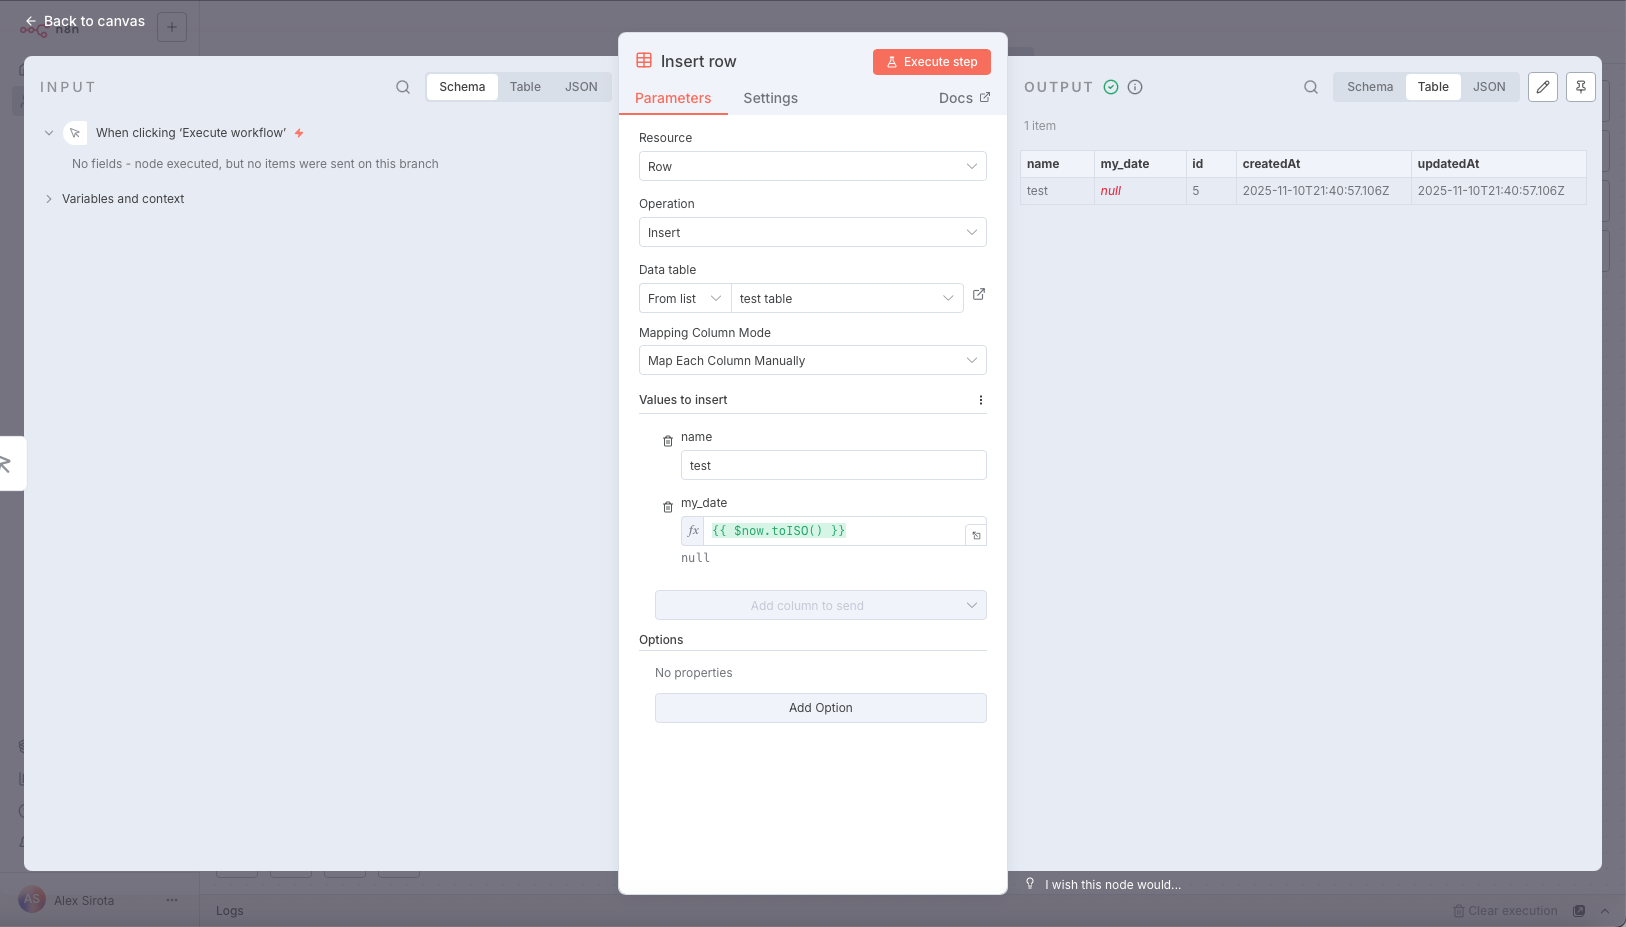This screenshot has width=1626, height=927.
Task: Open search in the OUTPUT panel
Action: click(1311, 87)
